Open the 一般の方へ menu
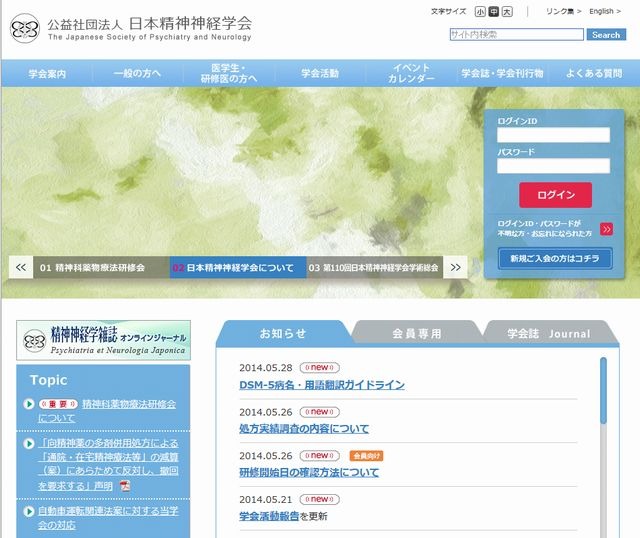Screen dimensions: 640x538 point(137,73)
